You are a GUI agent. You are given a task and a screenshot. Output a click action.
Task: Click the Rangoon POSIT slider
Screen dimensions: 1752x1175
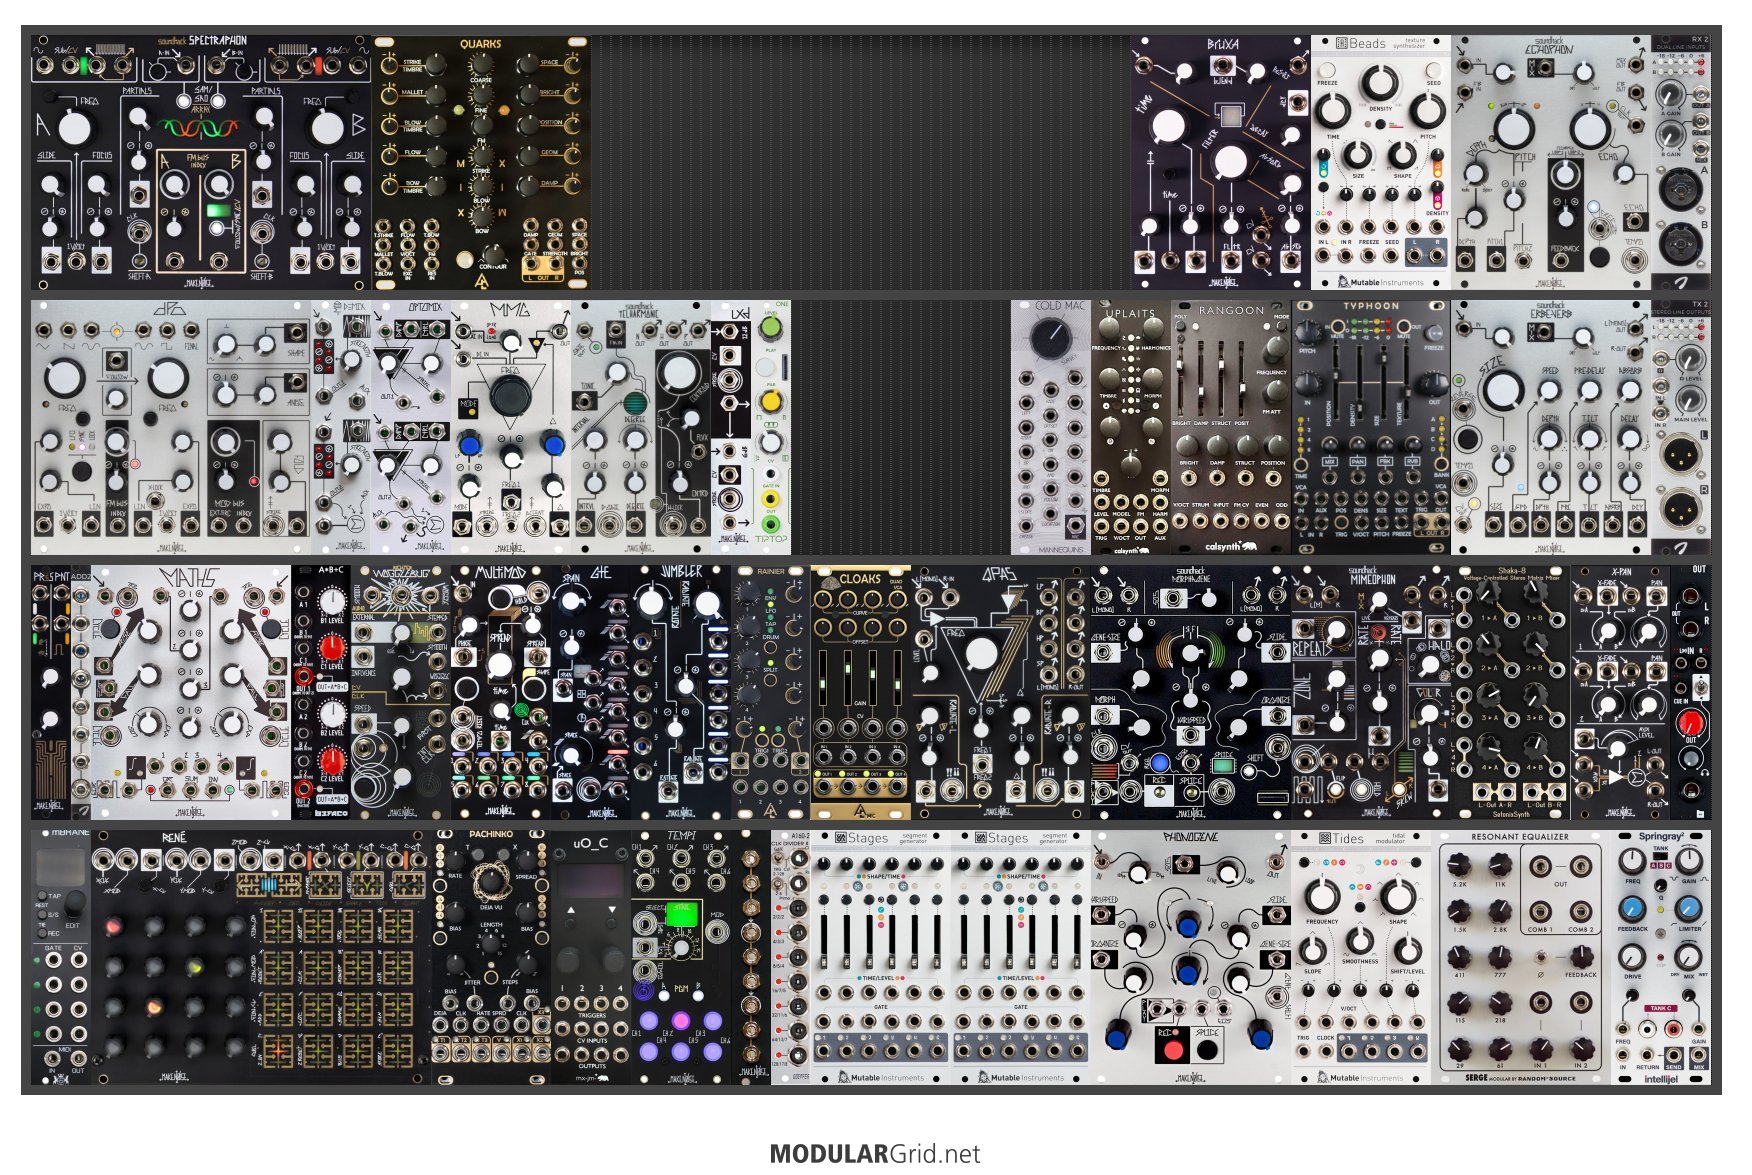(1242, 378)
